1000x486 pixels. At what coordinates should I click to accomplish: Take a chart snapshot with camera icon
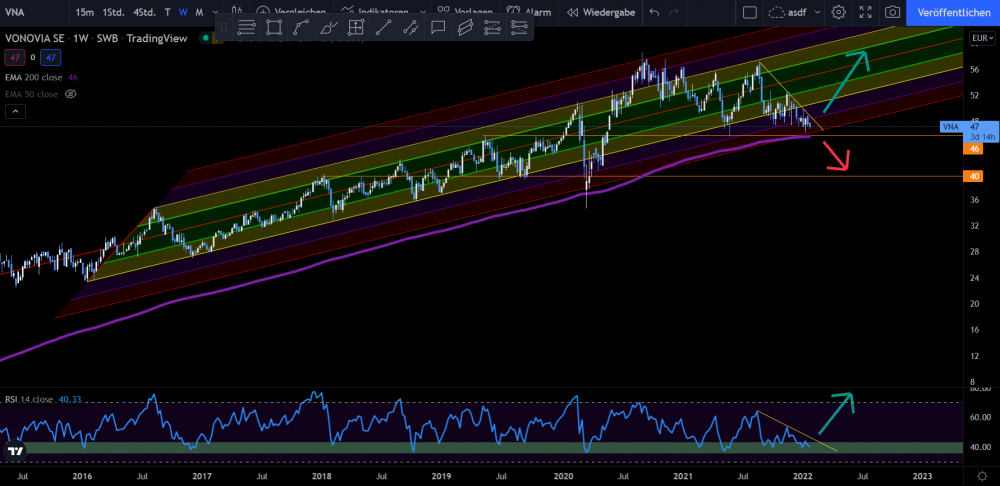pos(892,12)
